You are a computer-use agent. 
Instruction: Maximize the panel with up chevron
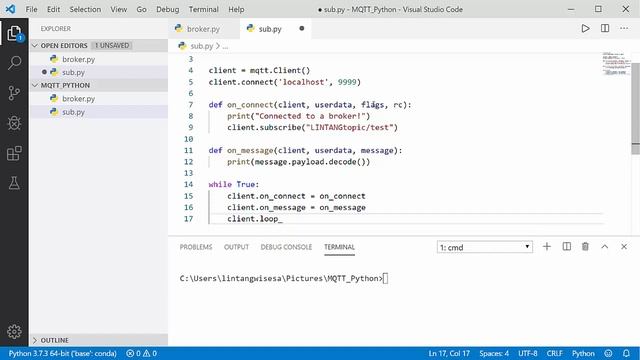click(x=604, y=247)
